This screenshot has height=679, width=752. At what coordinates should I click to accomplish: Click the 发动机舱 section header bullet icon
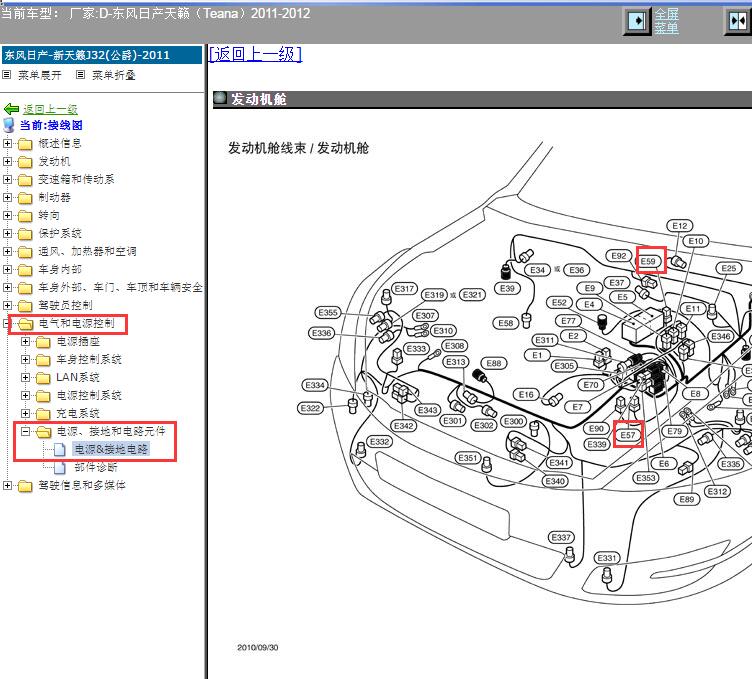coord(220,98)
